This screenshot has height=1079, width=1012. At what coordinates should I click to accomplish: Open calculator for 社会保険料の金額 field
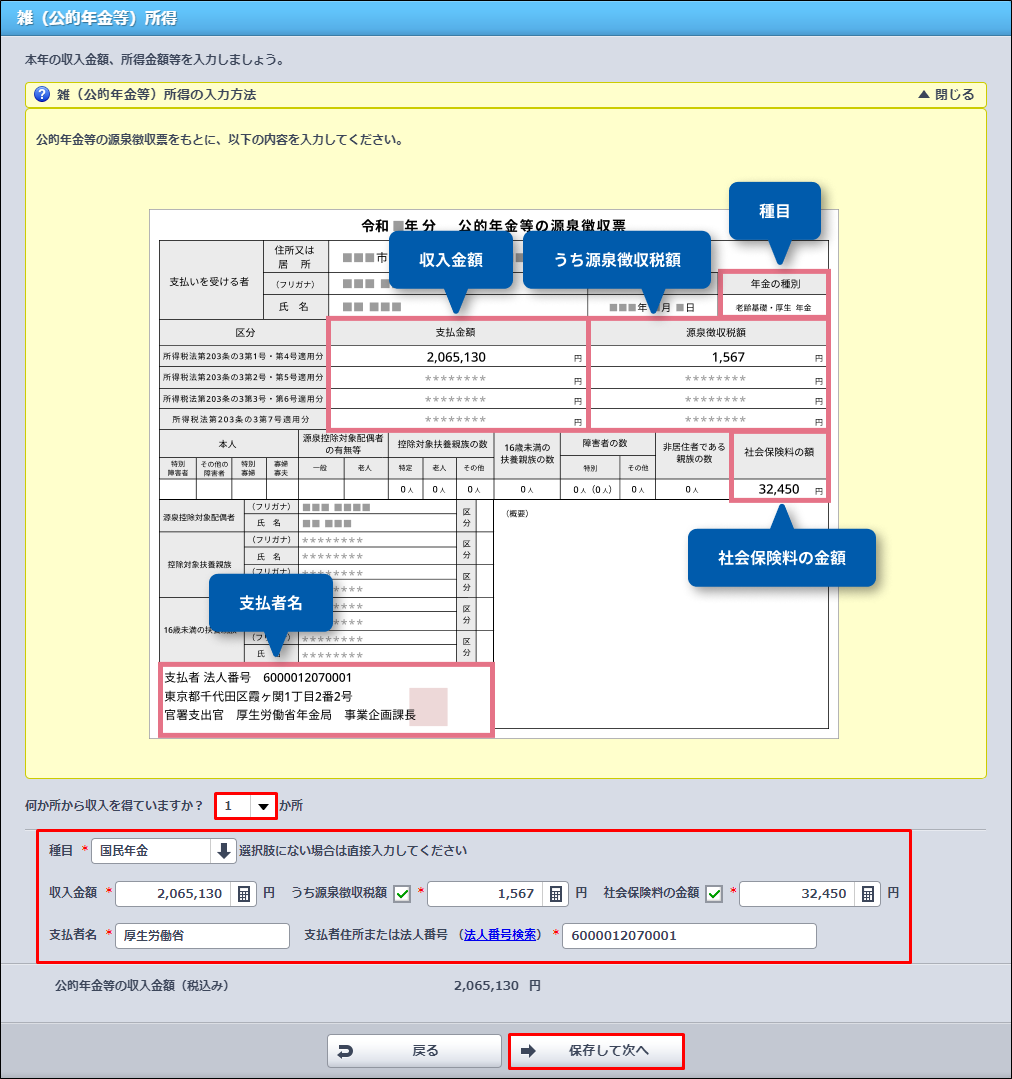coord(869,894)
